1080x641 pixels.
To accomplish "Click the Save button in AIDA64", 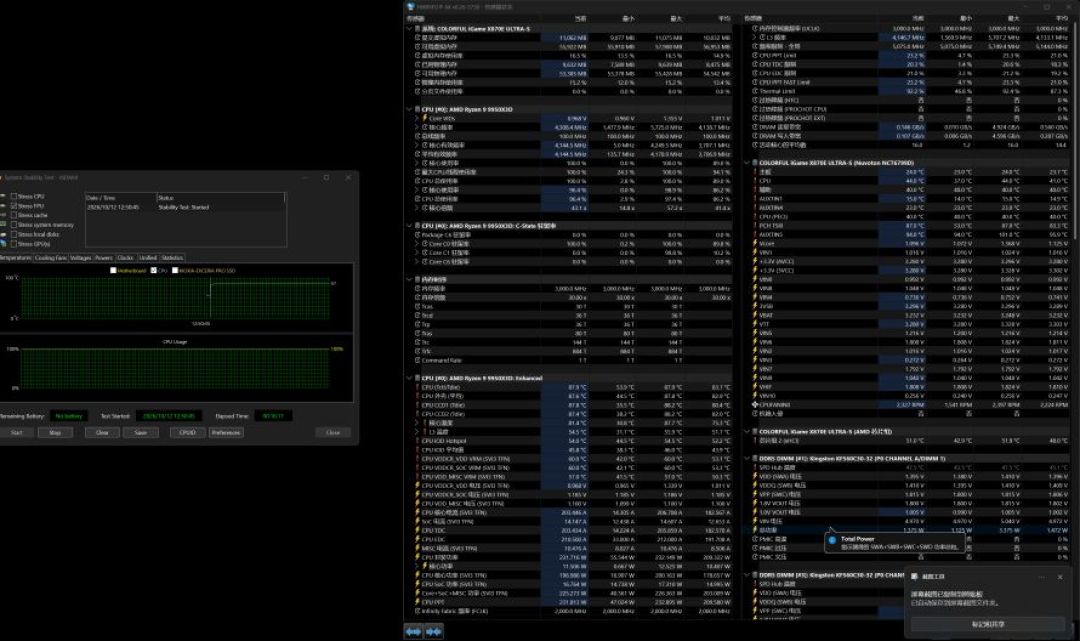I will pyautogui.click(x=141, y=432).
